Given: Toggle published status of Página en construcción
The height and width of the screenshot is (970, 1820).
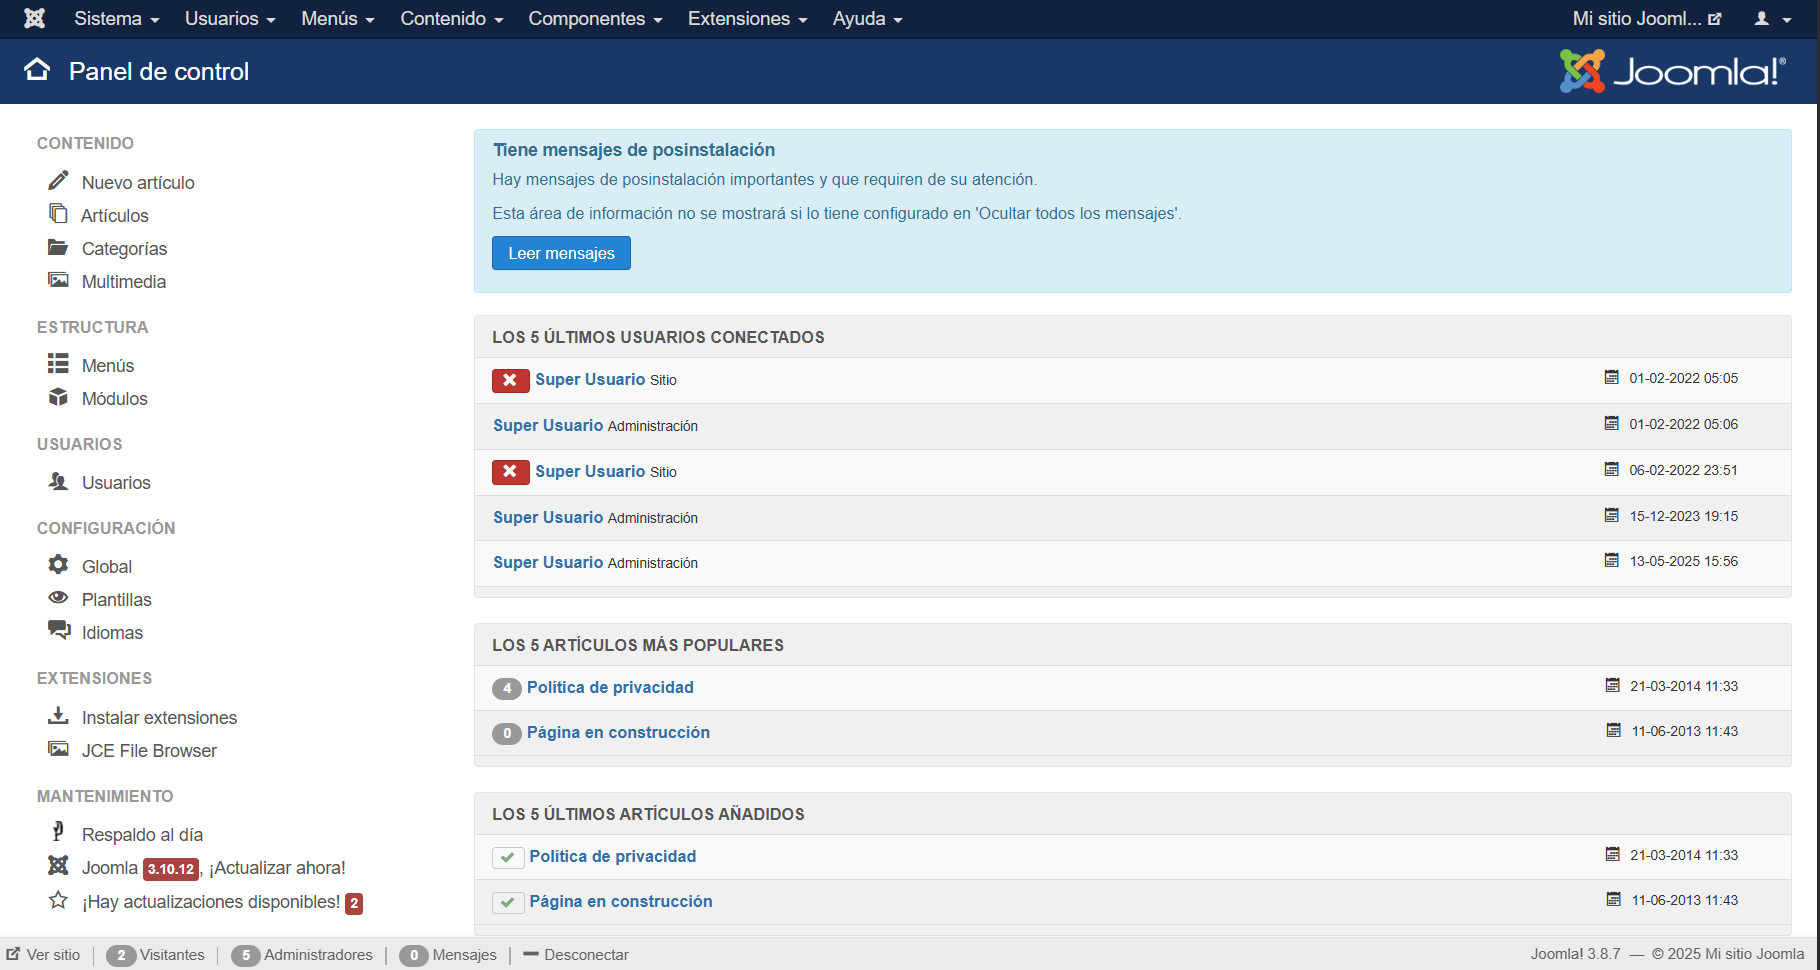Looking at the screenshot, I should 508,902.
